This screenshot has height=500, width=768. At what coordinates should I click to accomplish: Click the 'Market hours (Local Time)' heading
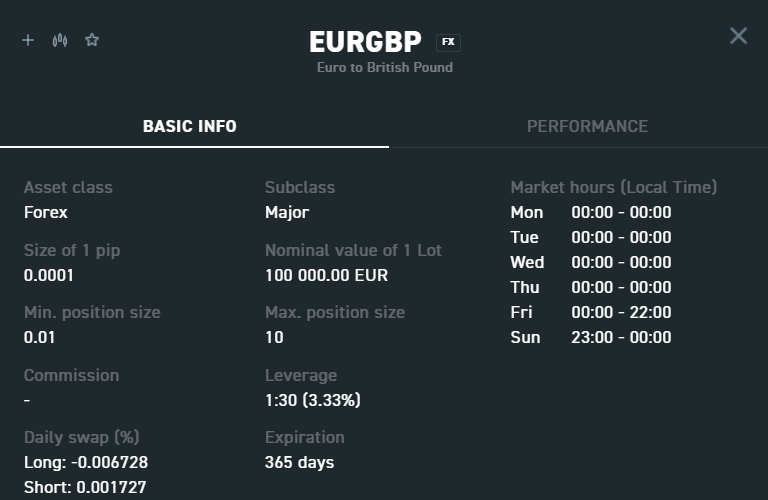click(613, 187)
